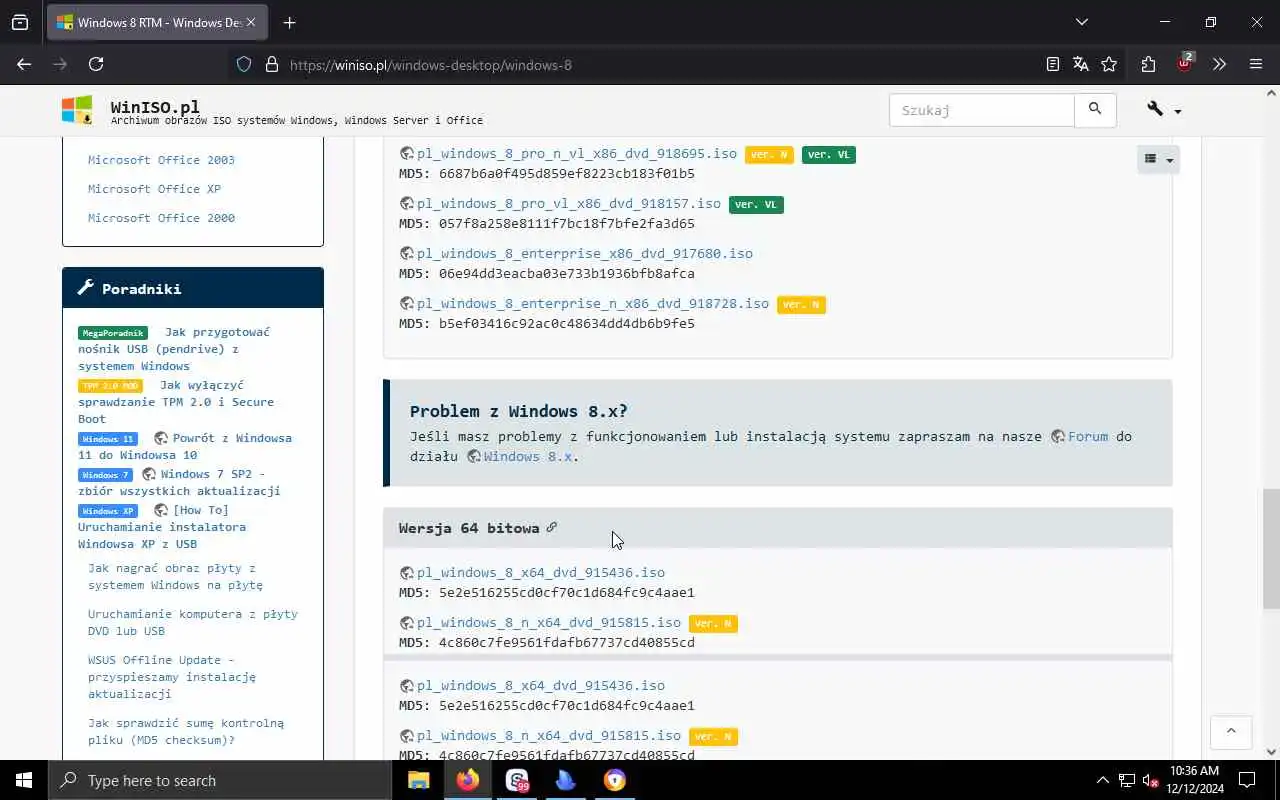
Task: Show site security padlock information
Action: point(271,64)
